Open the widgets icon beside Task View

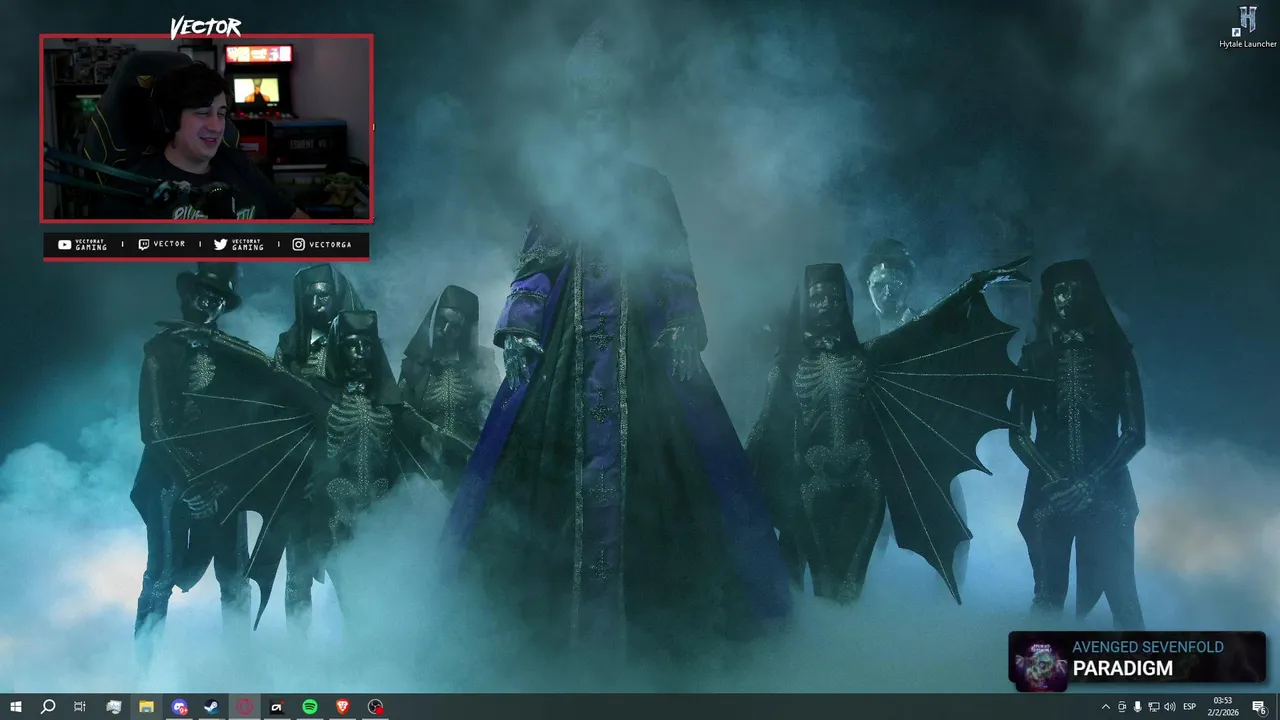point(113,707)
